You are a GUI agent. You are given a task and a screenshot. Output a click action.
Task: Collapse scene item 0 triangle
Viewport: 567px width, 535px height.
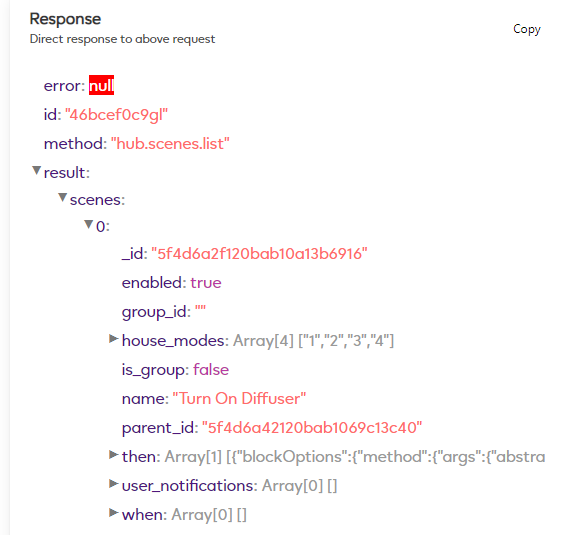(x=89, y=224)
